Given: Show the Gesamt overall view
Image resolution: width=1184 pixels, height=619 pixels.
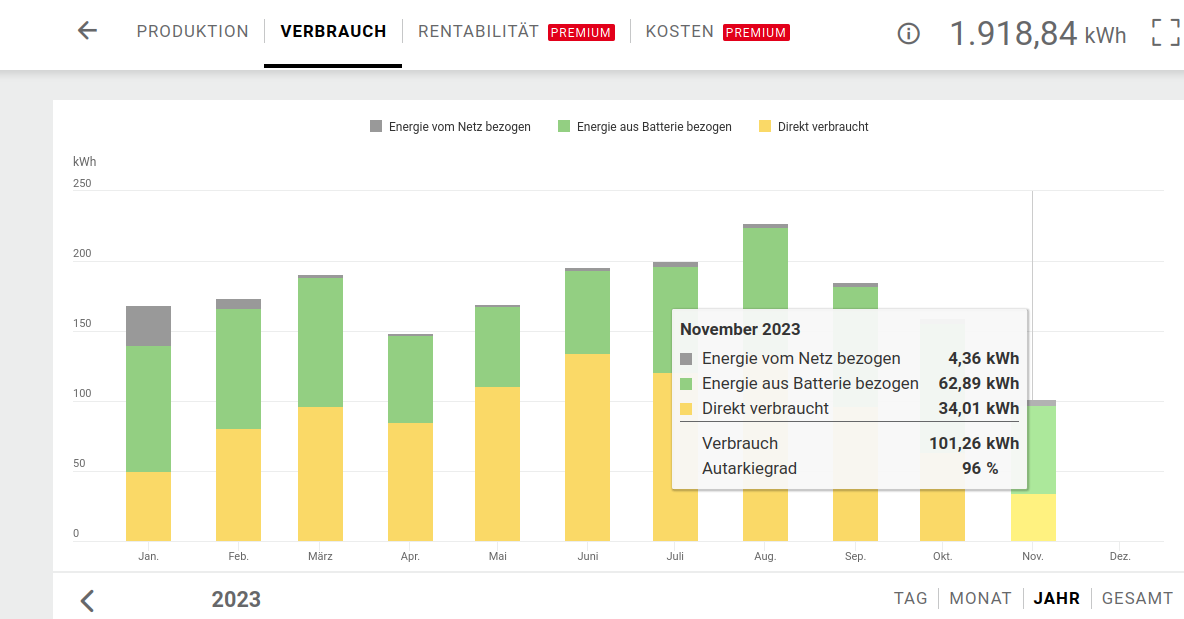Looking at the screenshot, I should tap(1137, 598).
